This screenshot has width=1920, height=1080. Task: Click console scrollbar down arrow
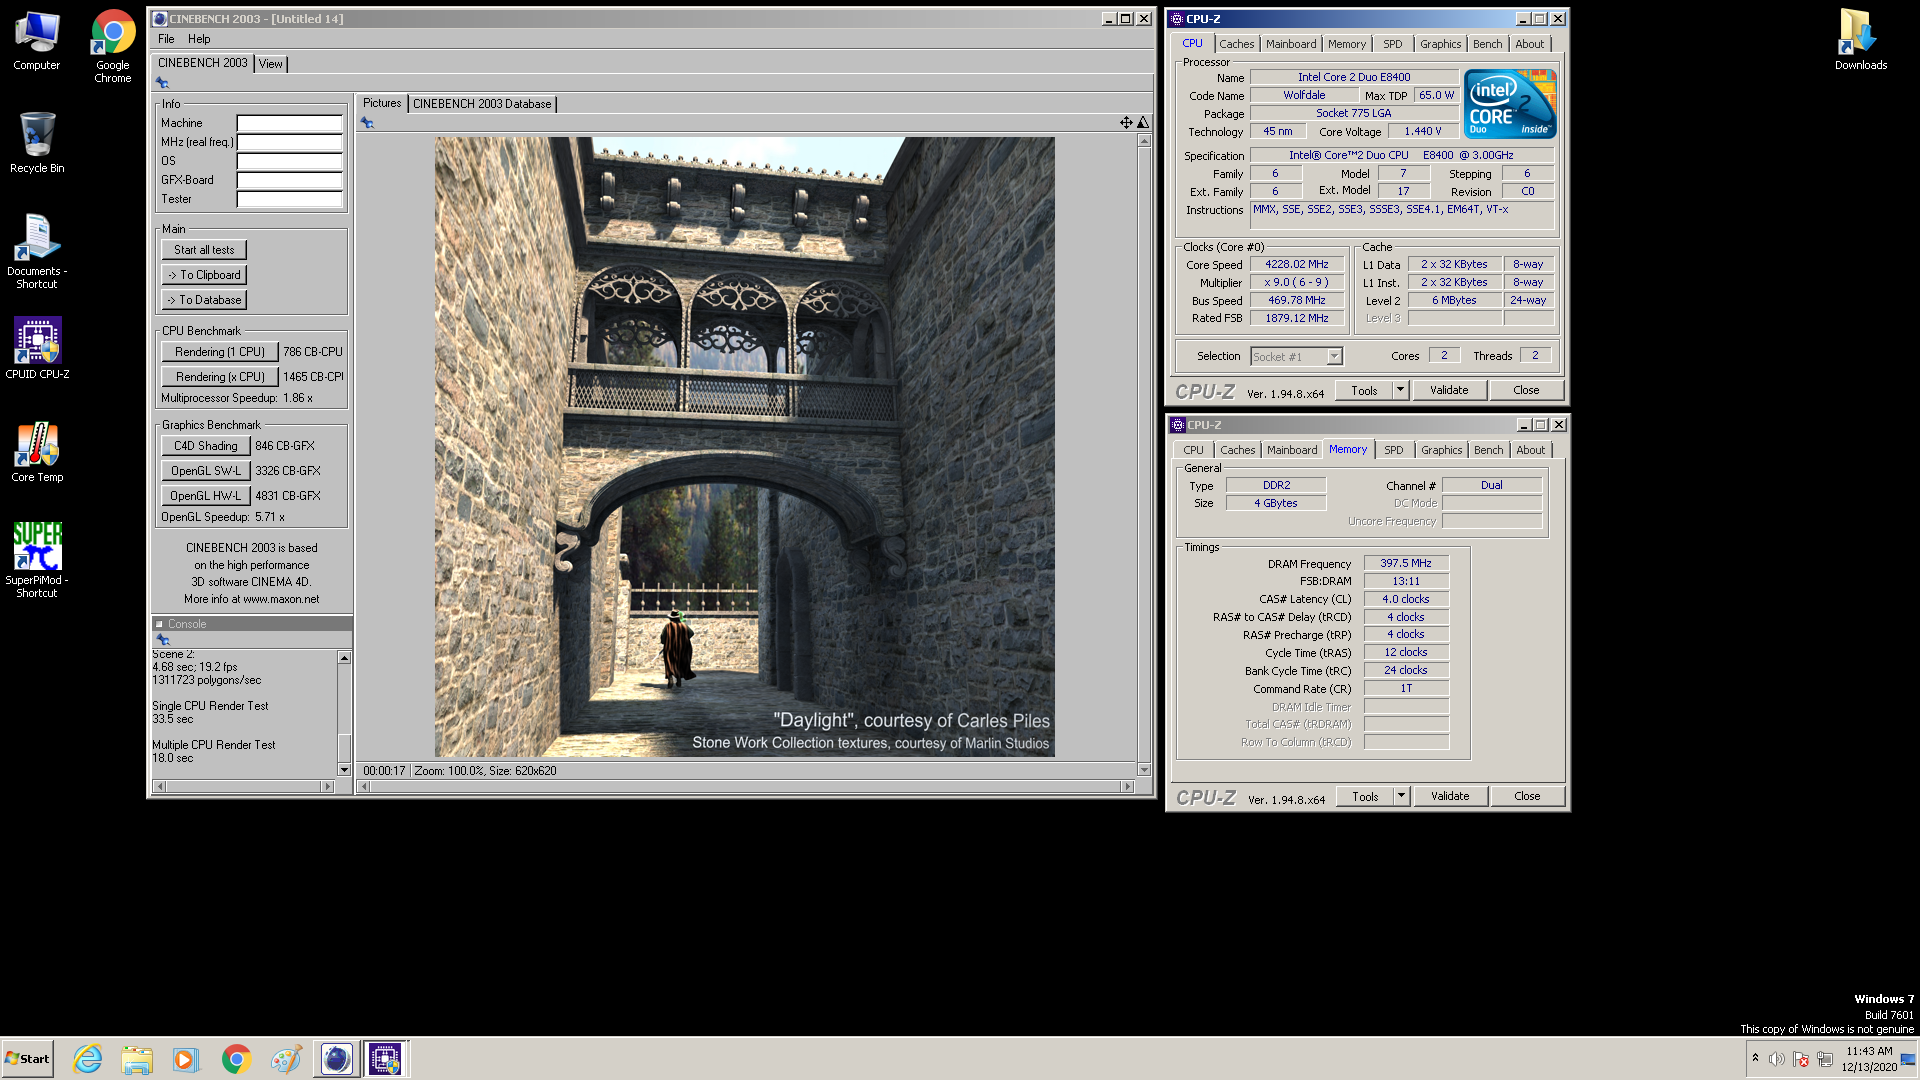[344, 769]
